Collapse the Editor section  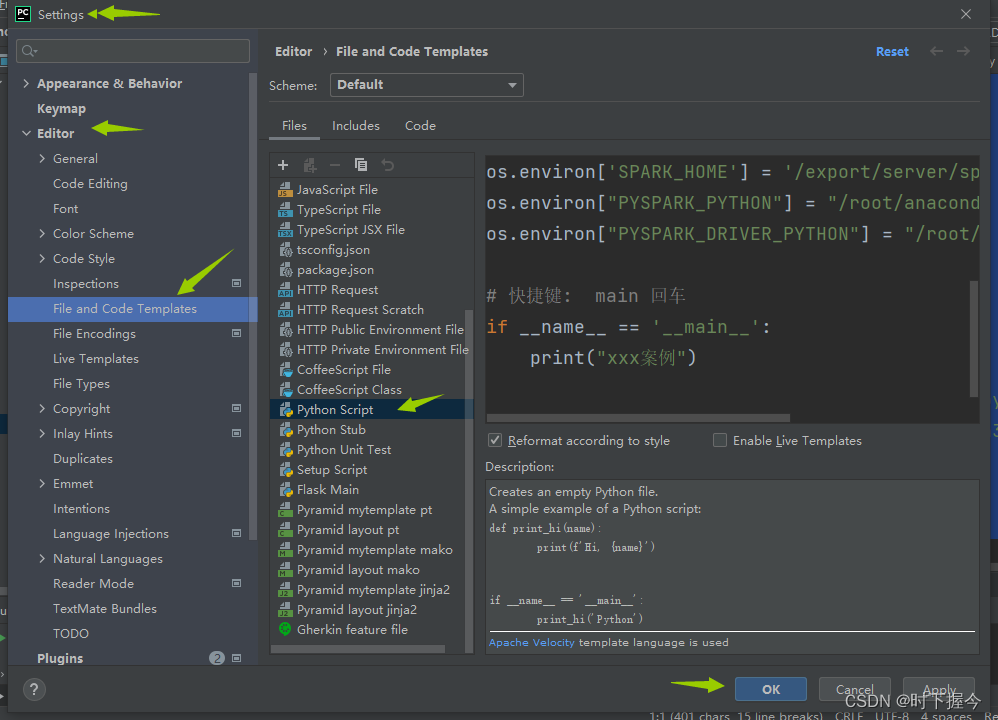point(26,133)
